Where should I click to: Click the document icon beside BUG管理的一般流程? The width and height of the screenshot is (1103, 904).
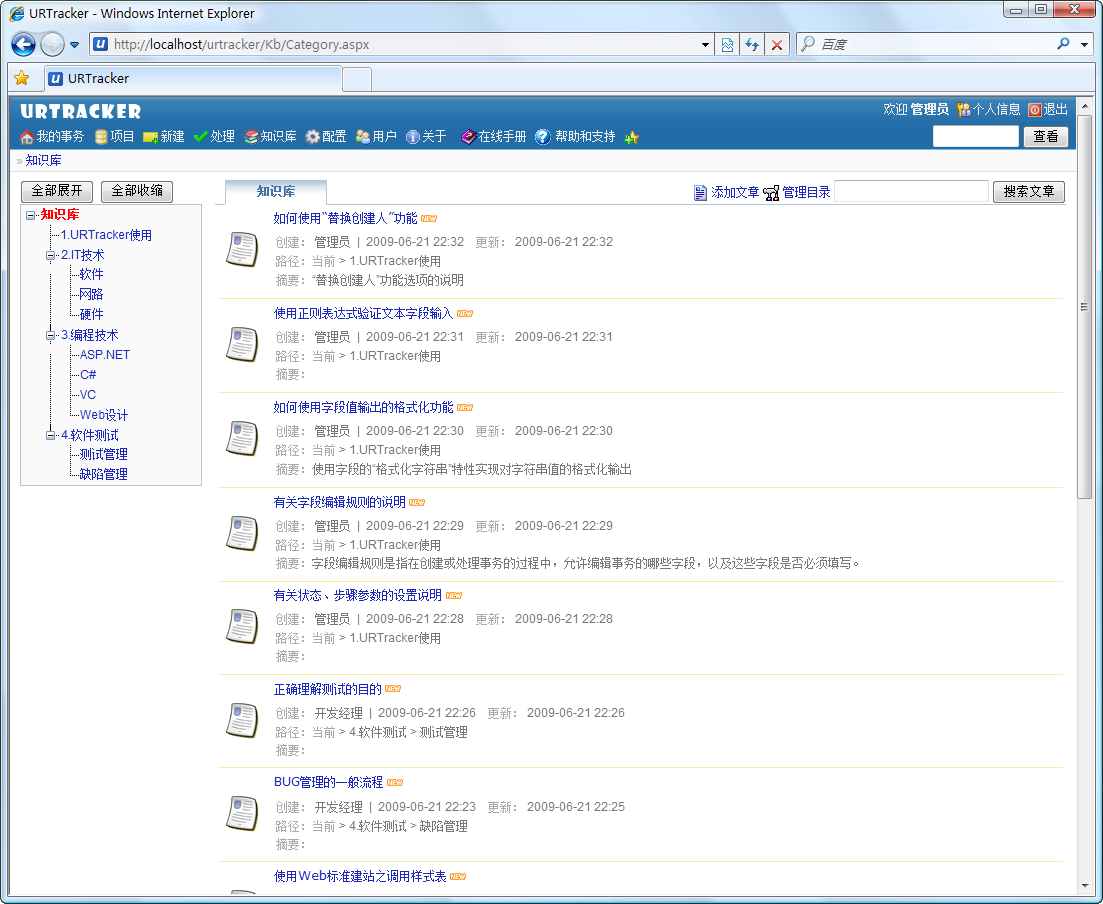pyautogui.click(x=243, y=813)
